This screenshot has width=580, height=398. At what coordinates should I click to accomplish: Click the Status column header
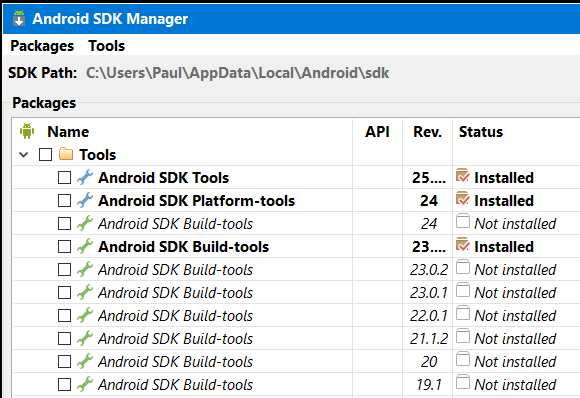point(481,132)
